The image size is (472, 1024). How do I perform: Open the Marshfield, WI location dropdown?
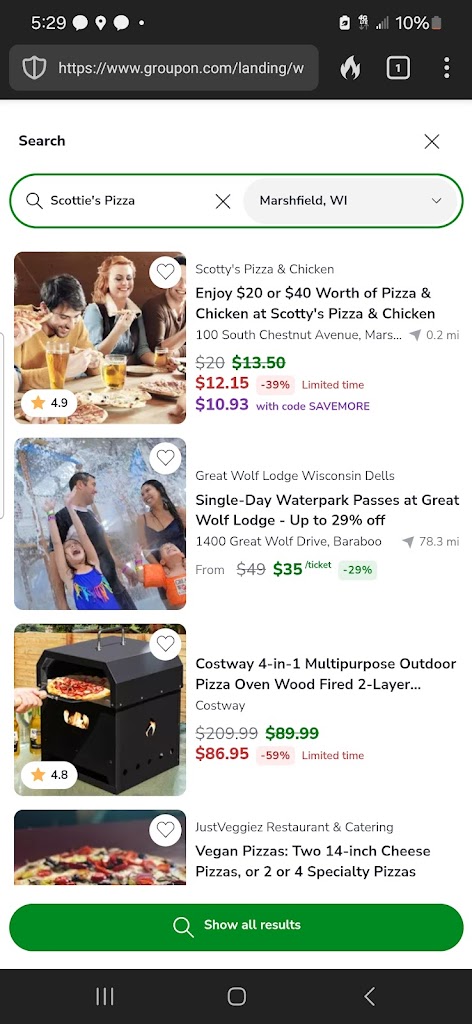click(351, 200)
